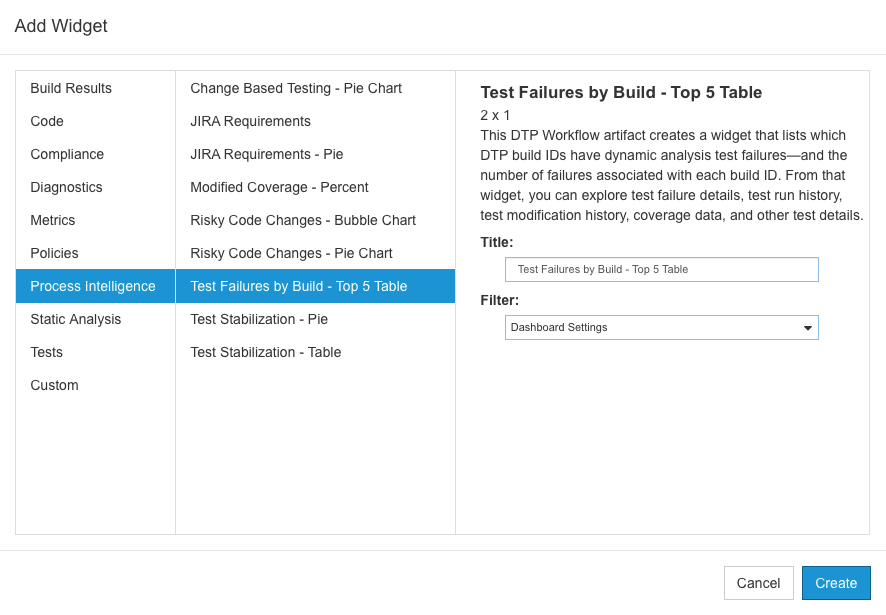
Task: Select Change Based Testing - Pie Chart widget
Action: point(315,88)
